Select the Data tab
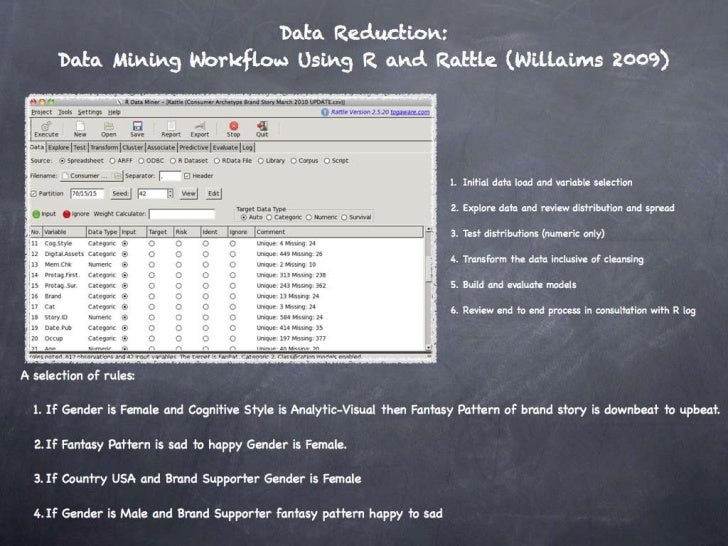Image resolution: width=728 pixels, height=546 pixels. coord(37,147)
